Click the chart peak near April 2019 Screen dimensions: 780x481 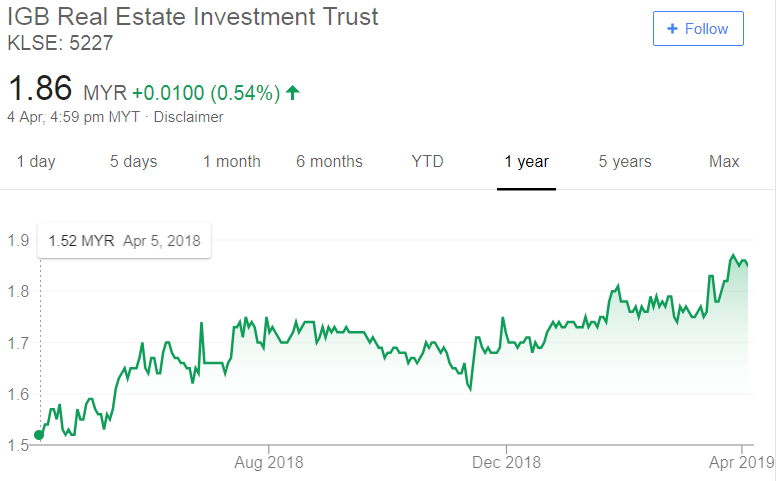732,256
